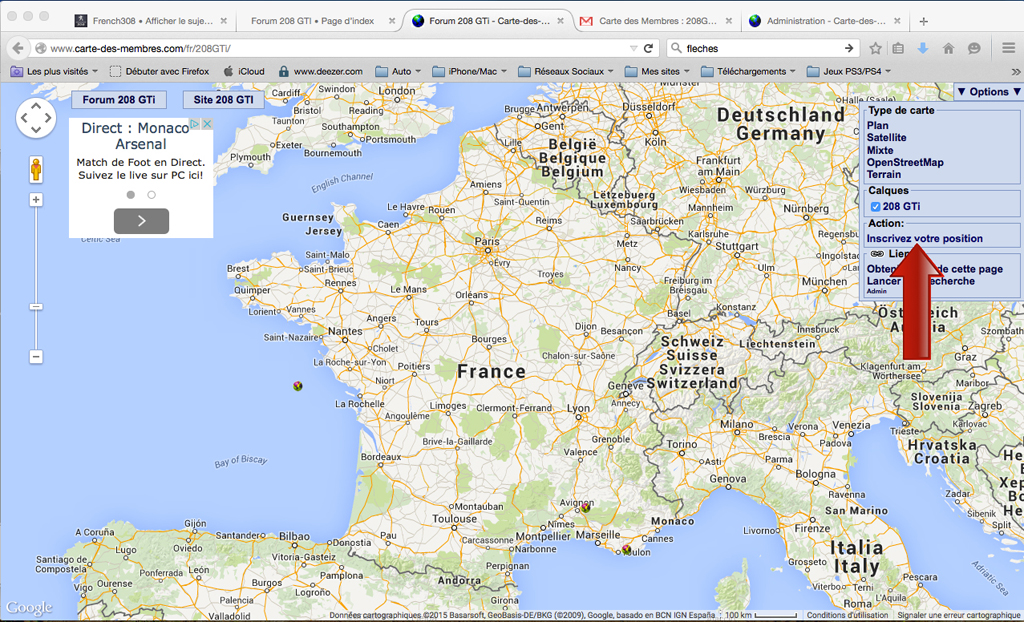Bookmark this page with the star icon
The height and width of the screenshot is (622, 1024).
click(x=876, y=48)
